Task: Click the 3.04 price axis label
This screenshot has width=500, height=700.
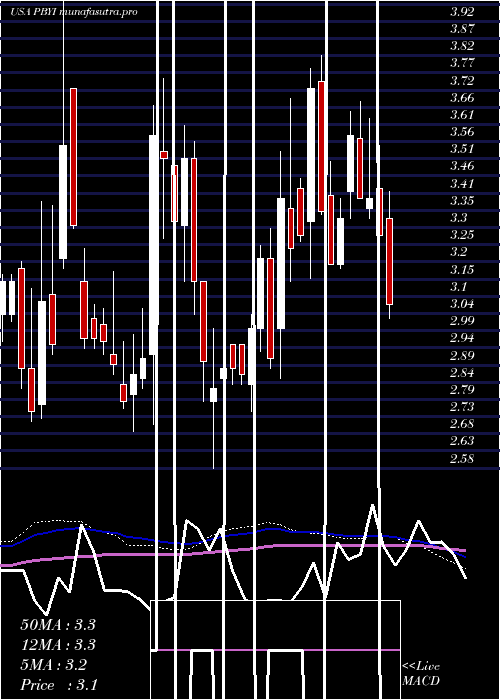Action: (x=462, y=304)
